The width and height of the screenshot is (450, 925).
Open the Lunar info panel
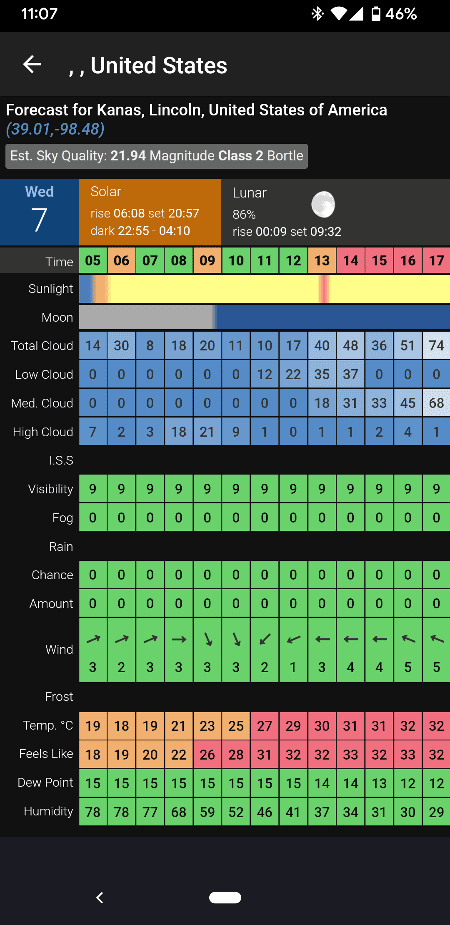pos(336,212)
